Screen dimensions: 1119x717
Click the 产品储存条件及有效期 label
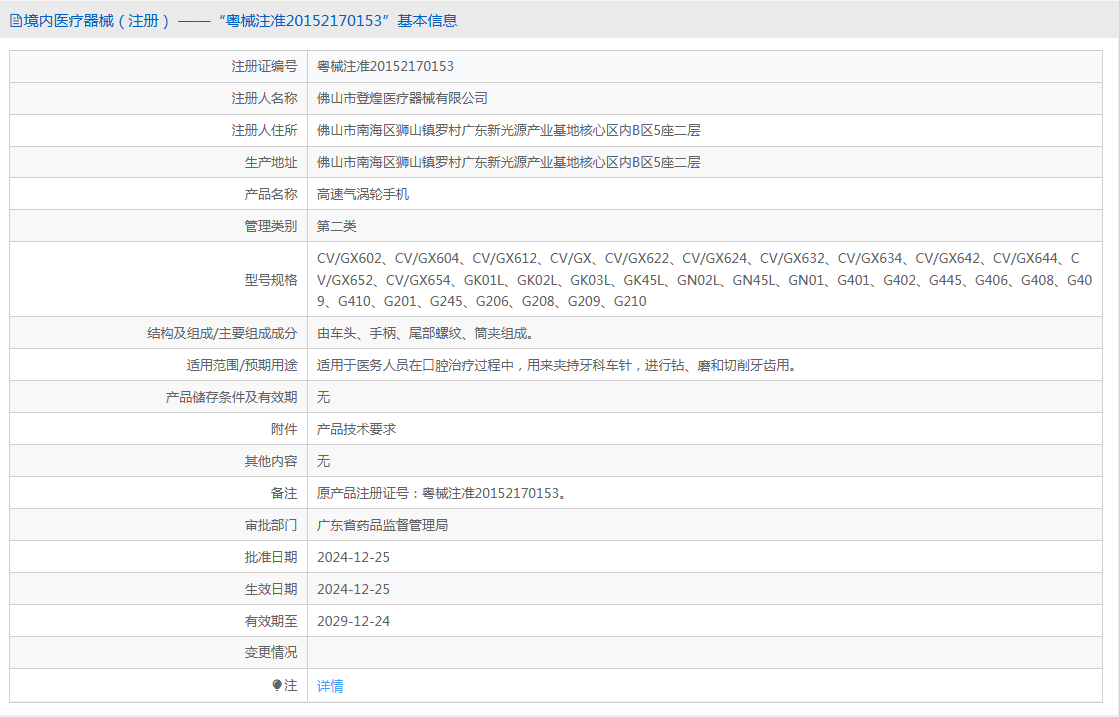[231, 397]
